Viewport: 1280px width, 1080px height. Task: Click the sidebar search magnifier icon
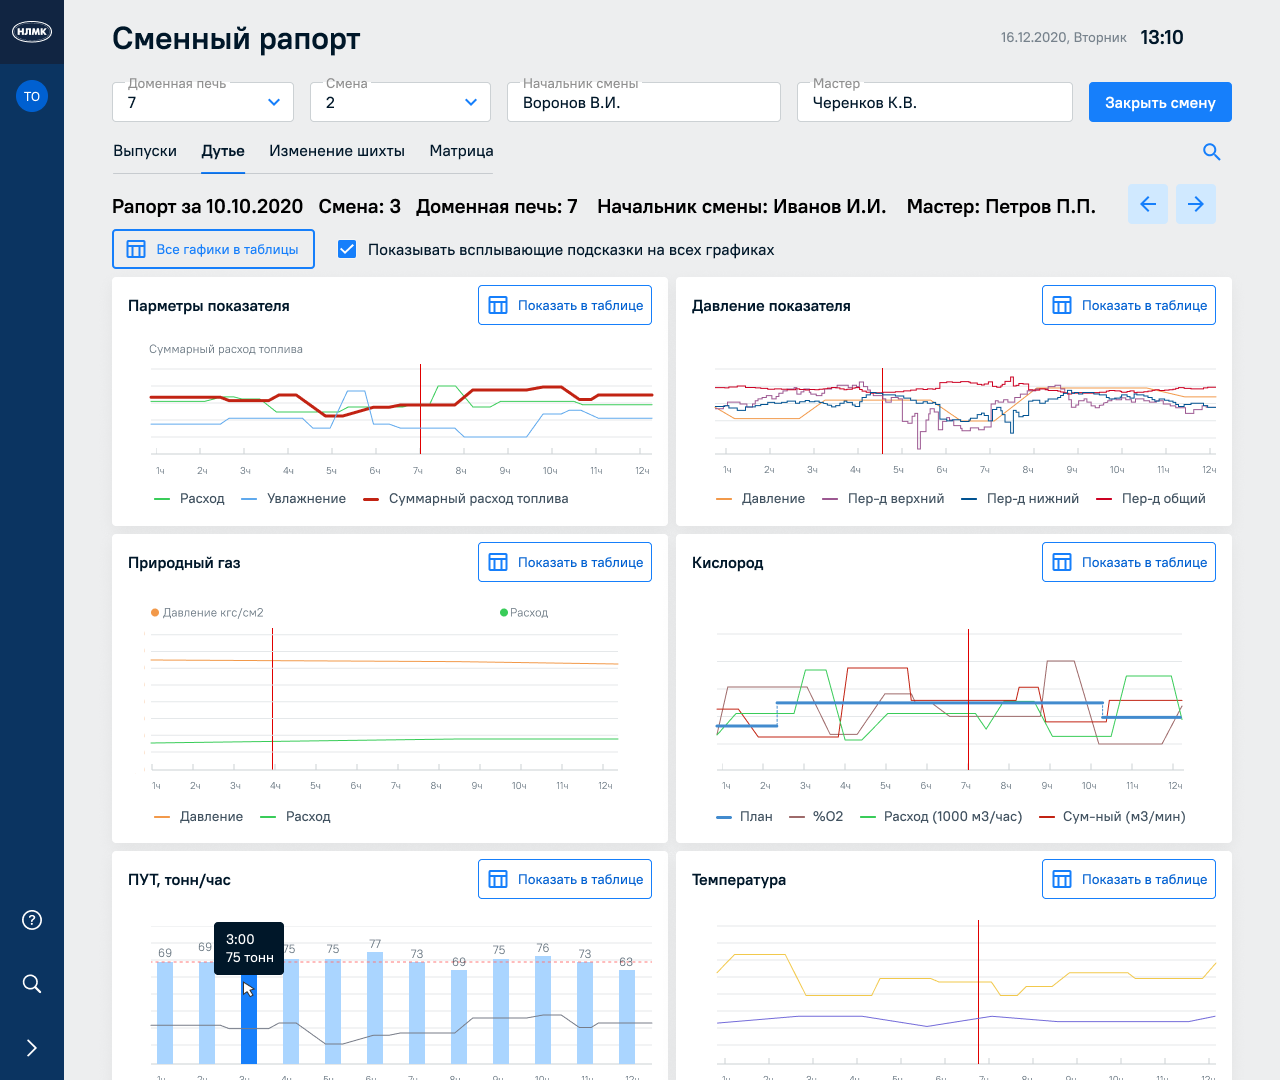pyautogui.click(x=32, y=984)
